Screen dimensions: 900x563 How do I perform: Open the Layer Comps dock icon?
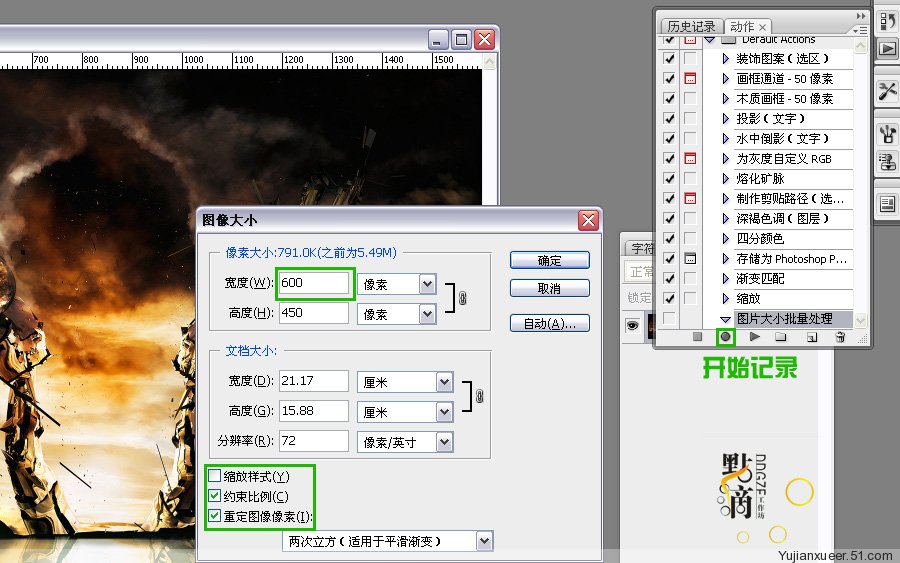(887, 204)
